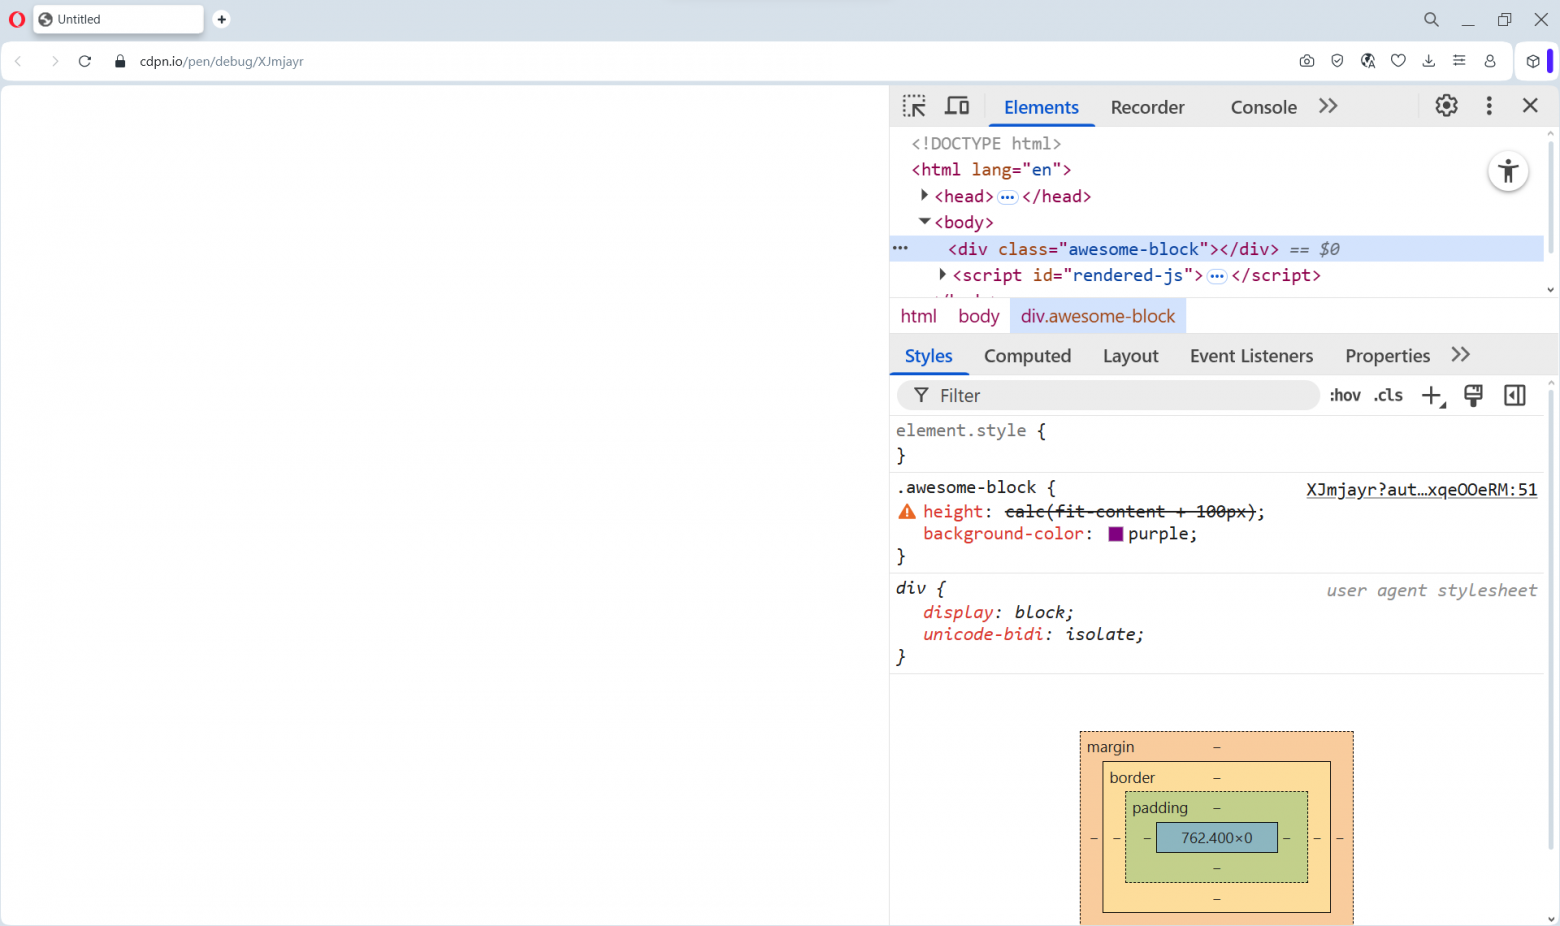The width and height of the screenshot is (1560, 926).
Task: Activate the inspect element picker tool
Action: pos(914,106)
